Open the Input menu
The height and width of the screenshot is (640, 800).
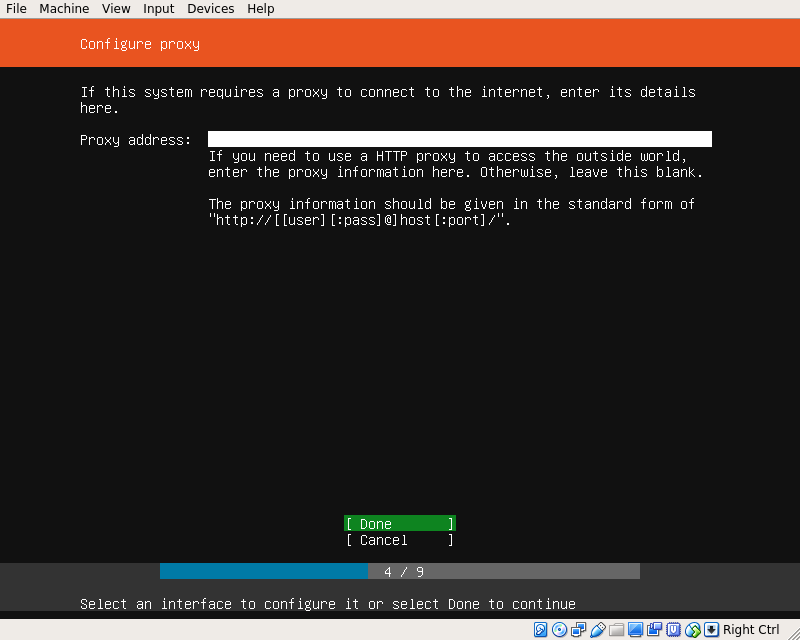[158, 9]
